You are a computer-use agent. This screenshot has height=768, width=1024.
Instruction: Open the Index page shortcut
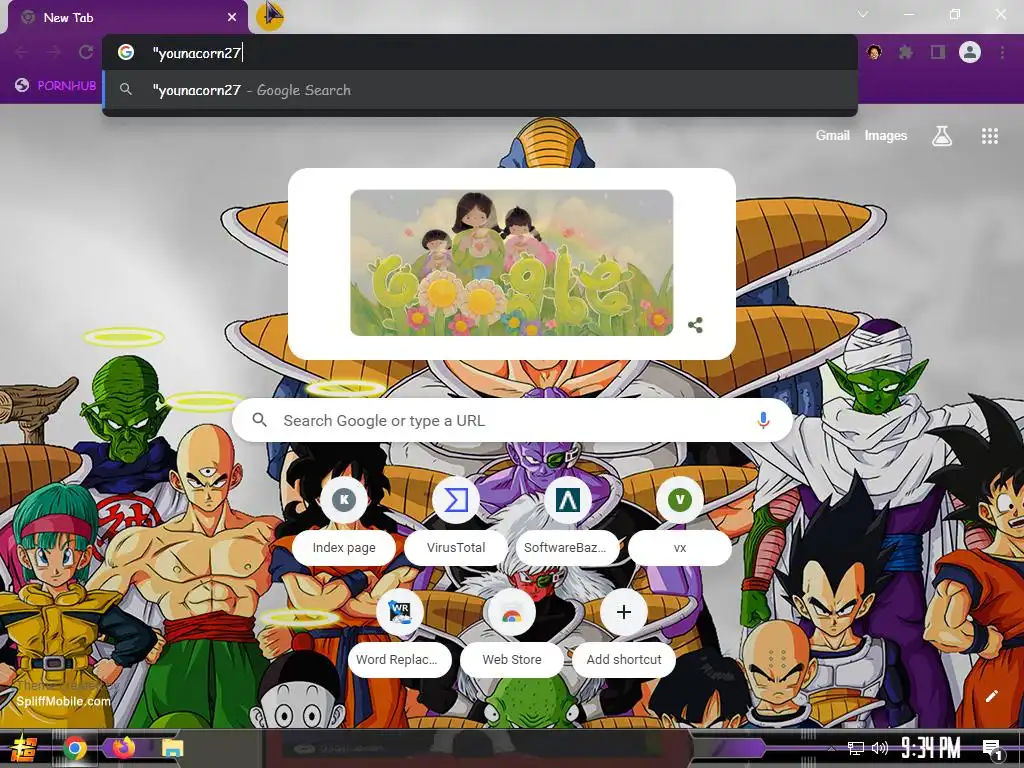click(344, 520)
